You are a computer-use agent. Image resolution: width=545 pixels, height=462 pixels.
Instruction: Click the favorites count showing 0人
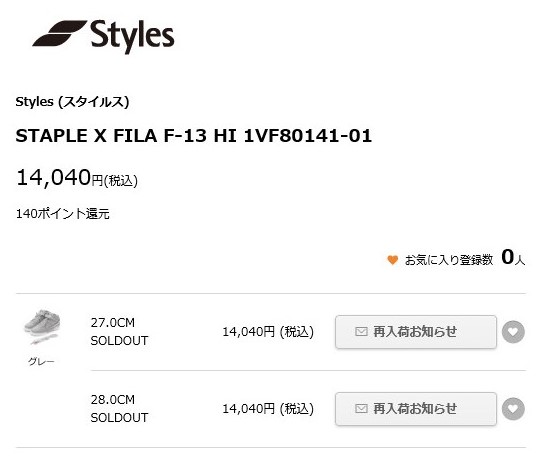(x=513, y=258)
